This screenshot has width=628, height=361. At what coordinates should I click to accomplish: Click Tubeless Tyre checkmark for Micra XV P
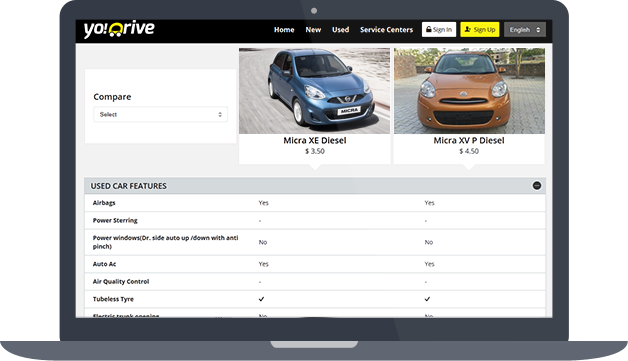pos(427,299)
